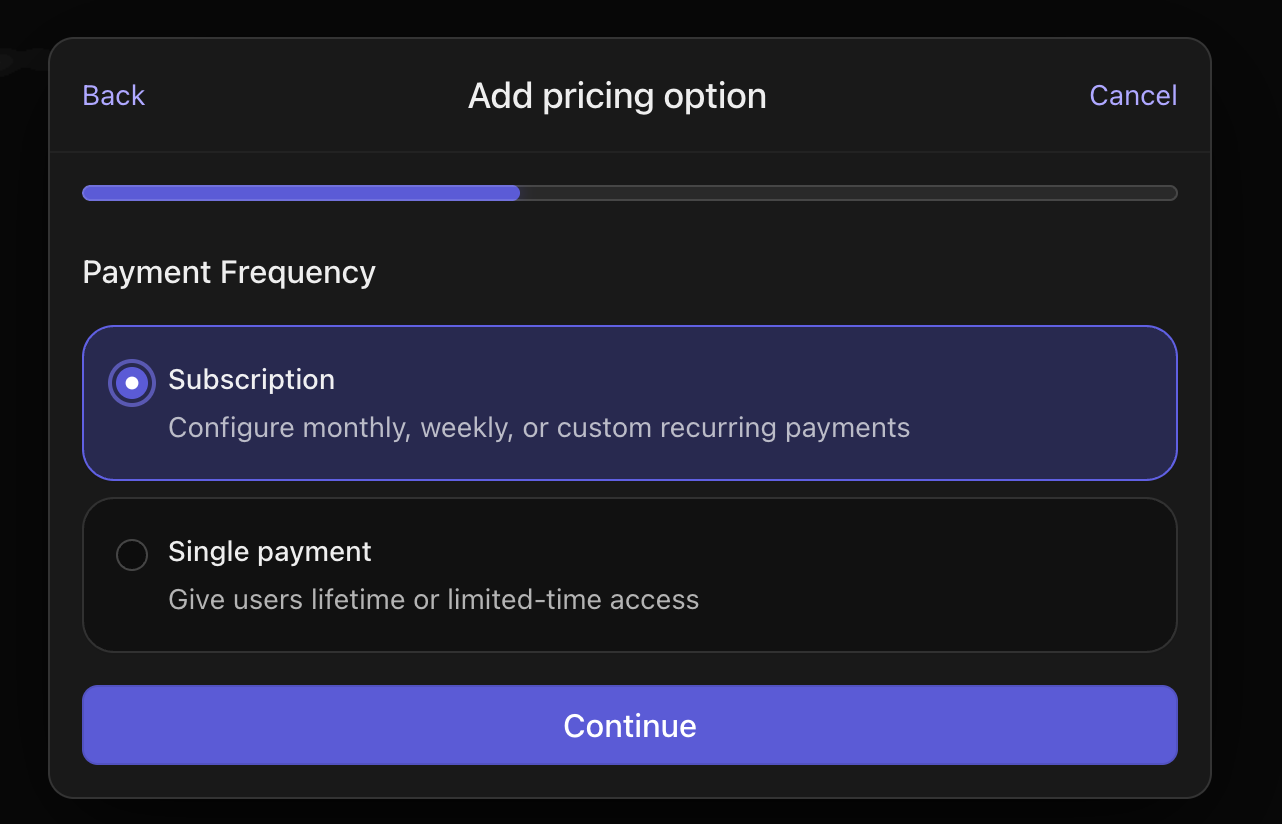Select the Subscription radio button
The width and height of the screenshot is (1282, 824).
click(x=131, y=382)
